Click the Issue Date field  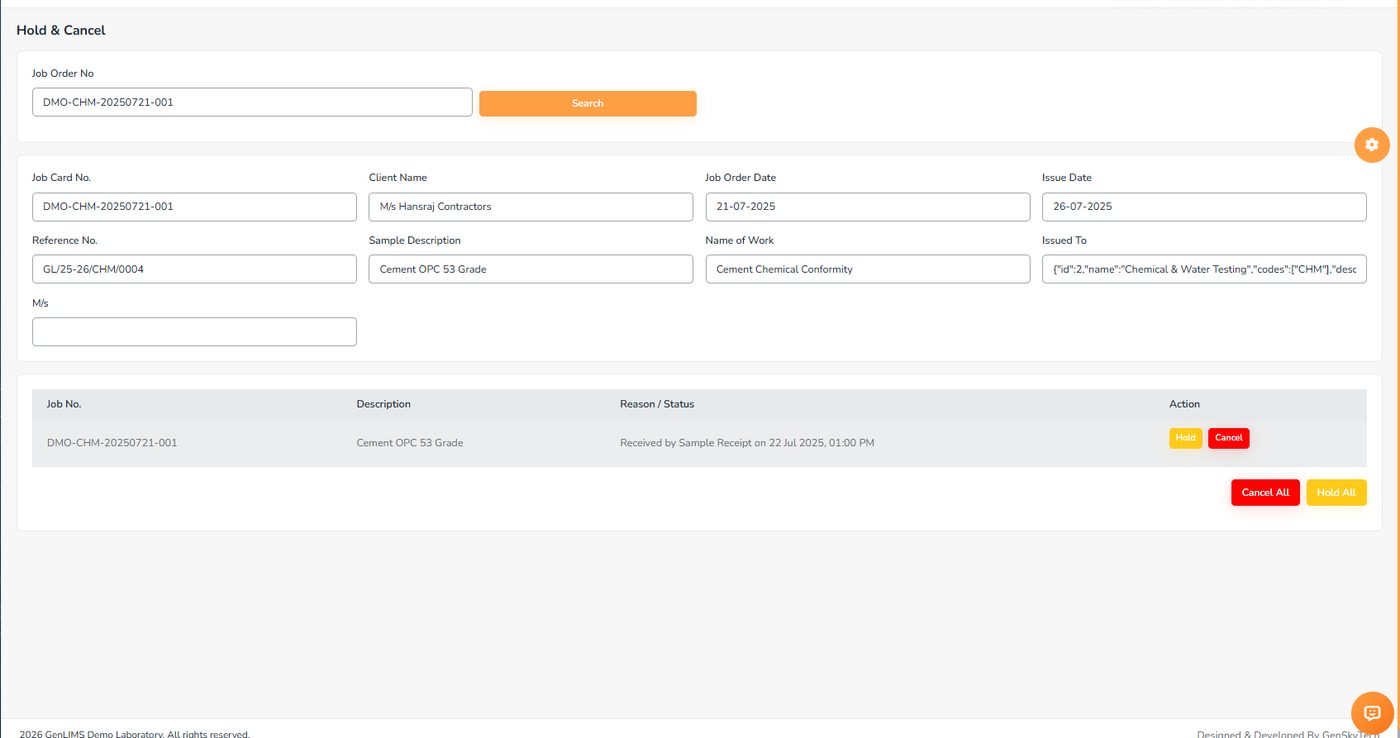tap(1204, 207)
